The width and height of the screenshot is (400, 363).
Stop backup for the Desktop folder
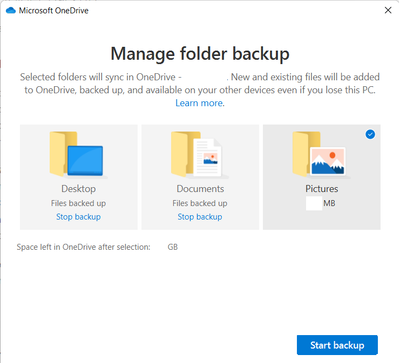pos(78,217)
